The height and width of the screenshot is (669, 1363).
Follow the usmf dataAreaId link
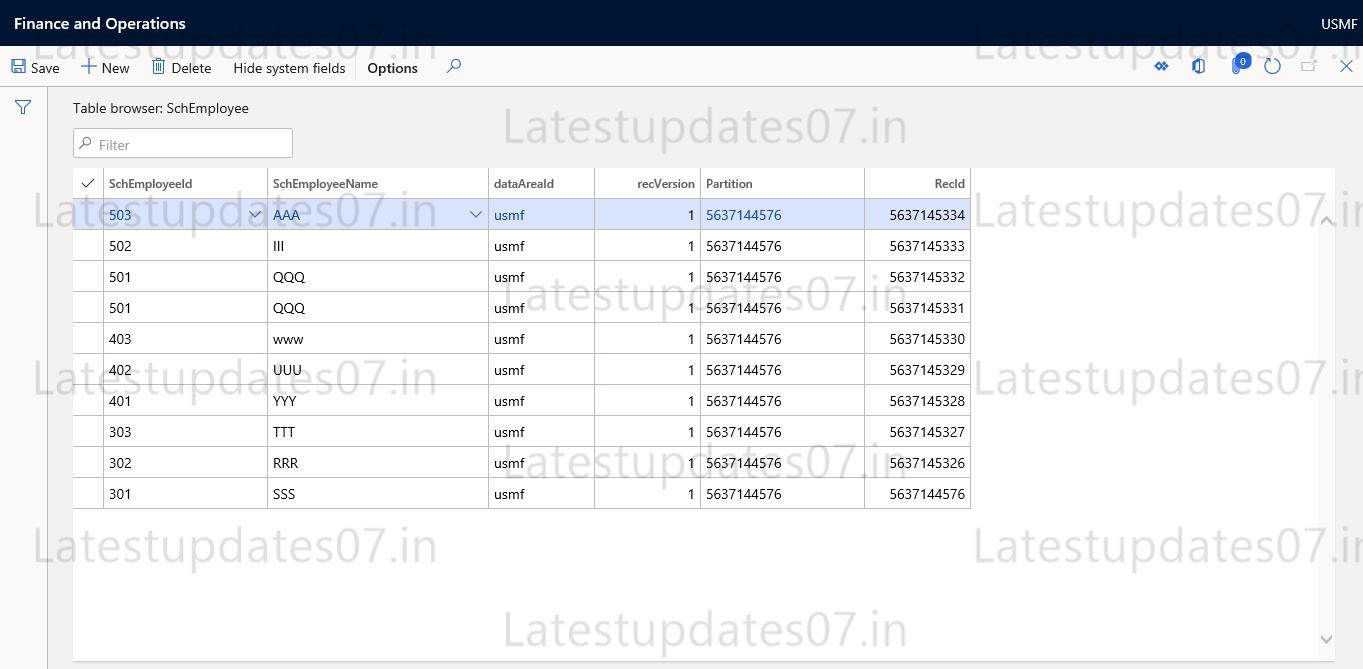508,214
